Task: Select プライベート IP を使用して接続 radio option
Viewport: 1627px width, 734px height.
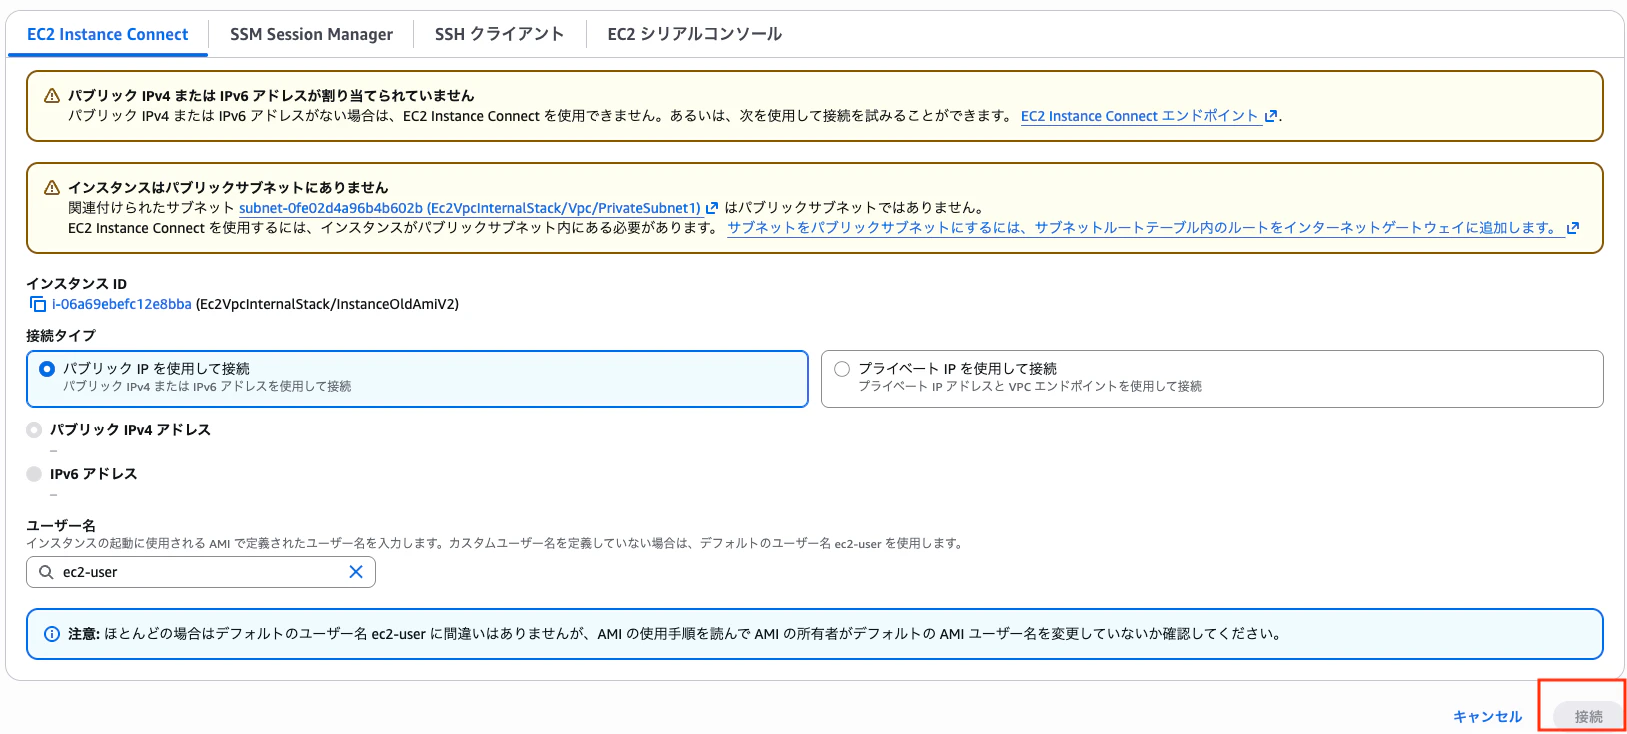Action: pyautogui.click(x=842, y=369)
